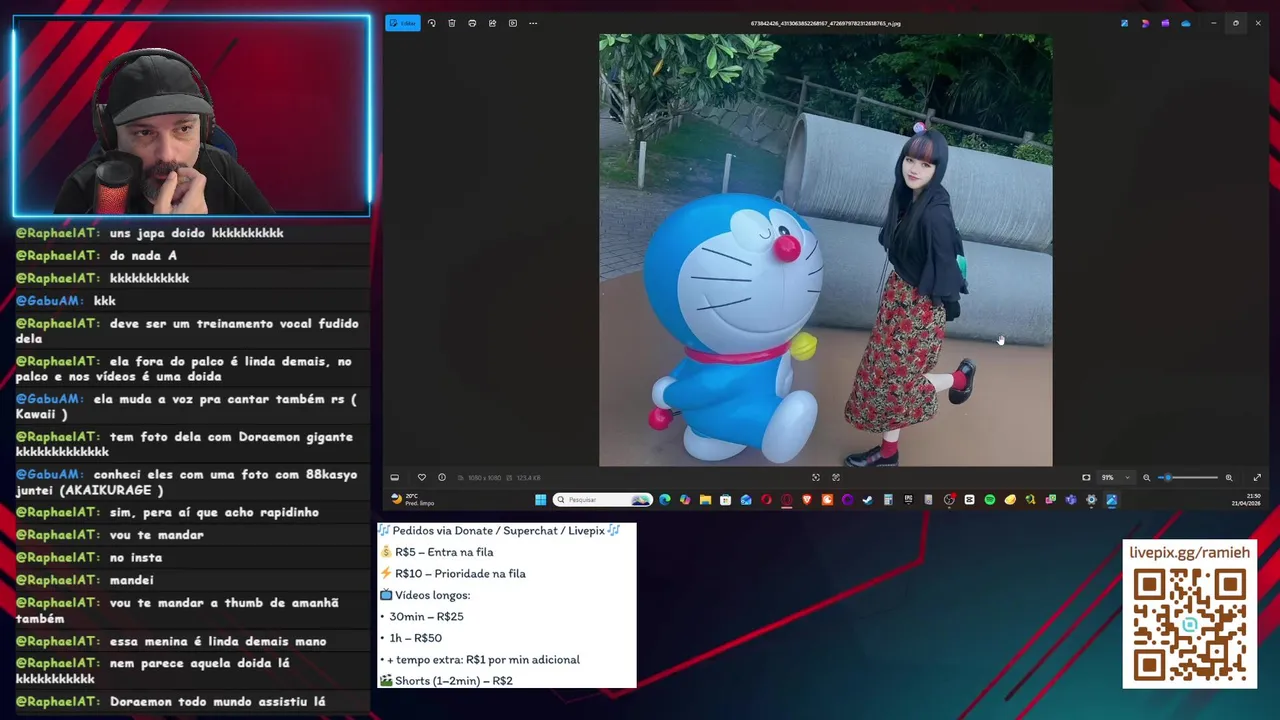Click the "1h – R$50" price line
Screen dimensions: 1280x720
(x=411, y=638)
